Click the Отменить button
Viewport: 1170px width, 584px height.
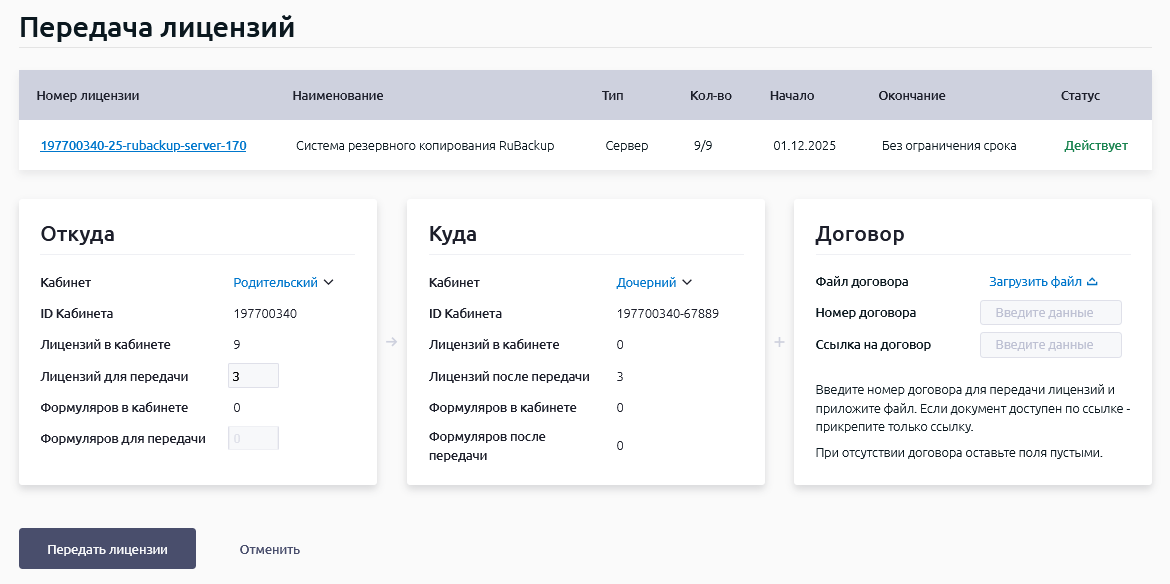coord(269,549)
